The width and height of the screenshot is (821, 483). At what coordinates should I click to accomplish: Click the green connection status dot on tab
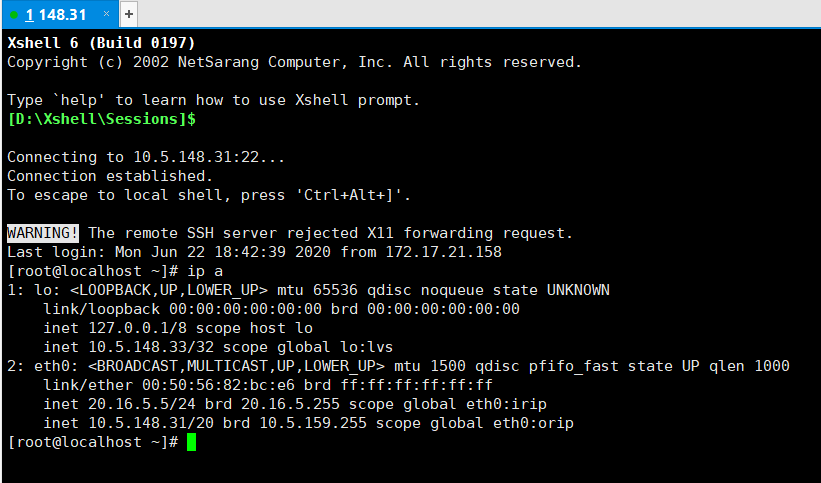pos(14,15)
